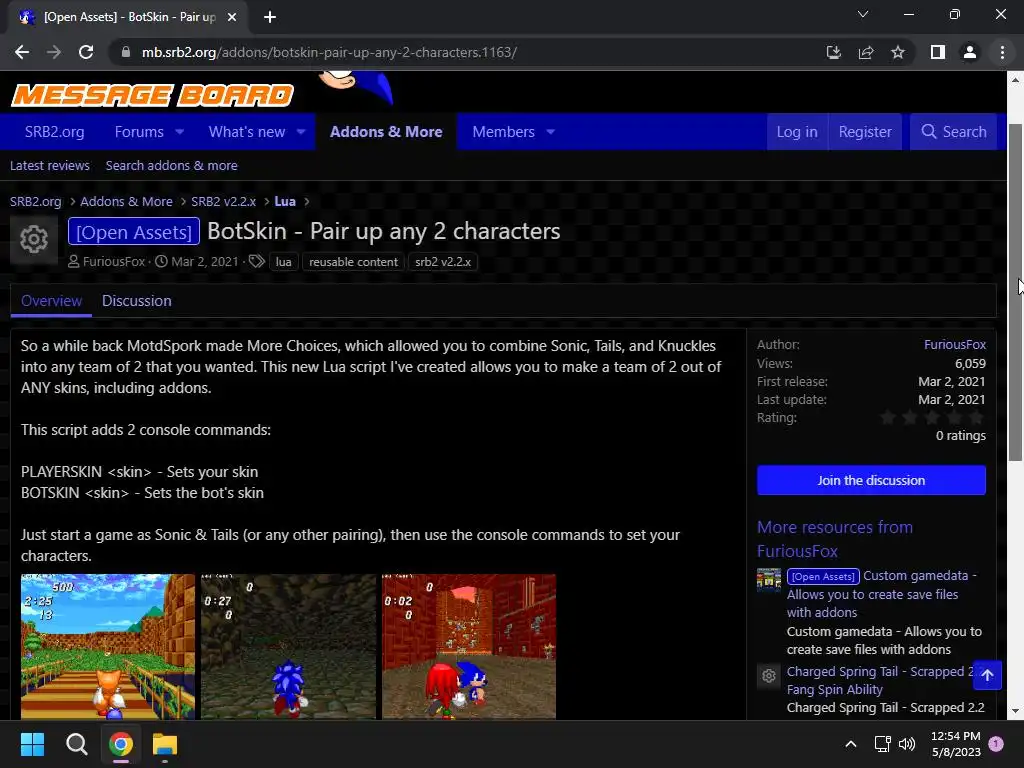
Task: Open the network status tray icon
Action: tap(882, 744)
